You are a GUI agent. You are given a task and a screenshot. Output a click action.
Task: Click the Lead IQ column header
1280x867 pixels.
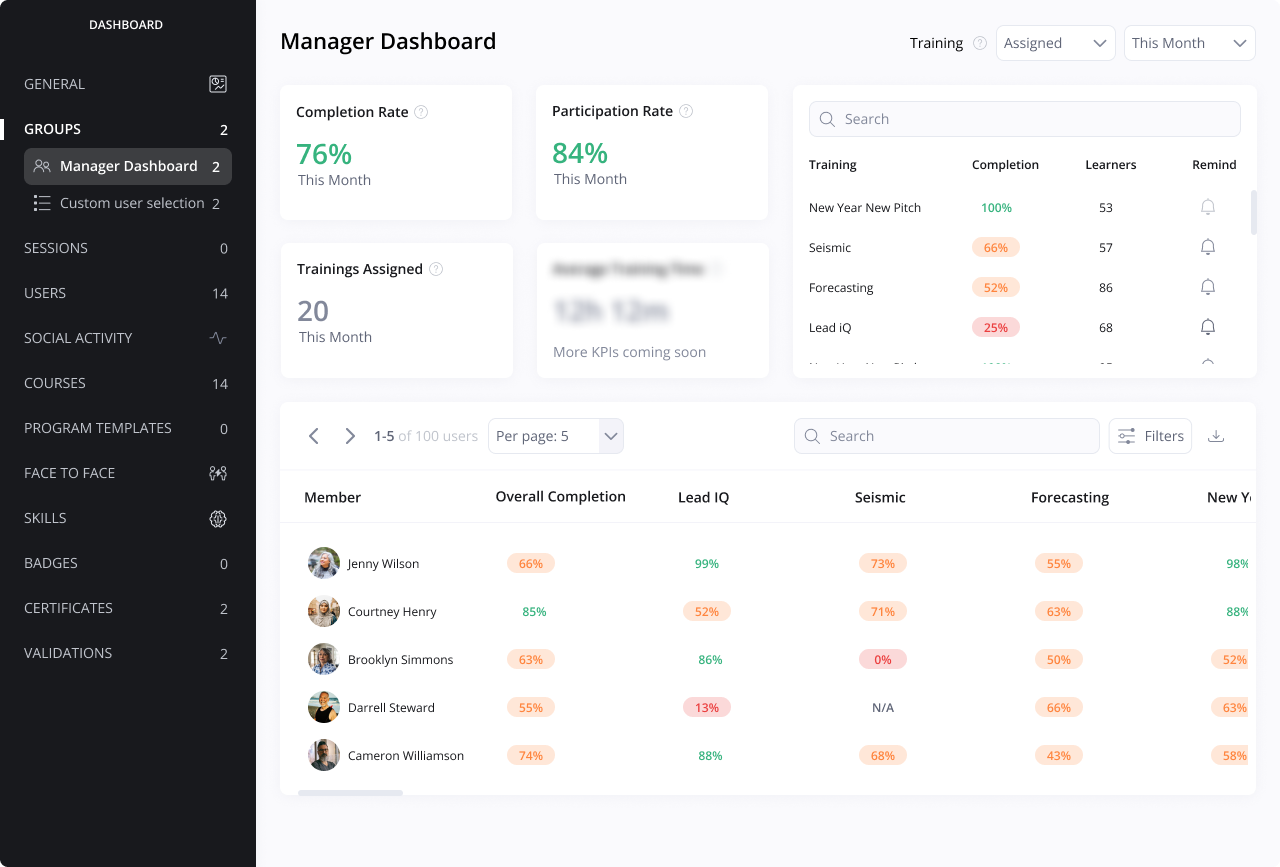(704, 497)
